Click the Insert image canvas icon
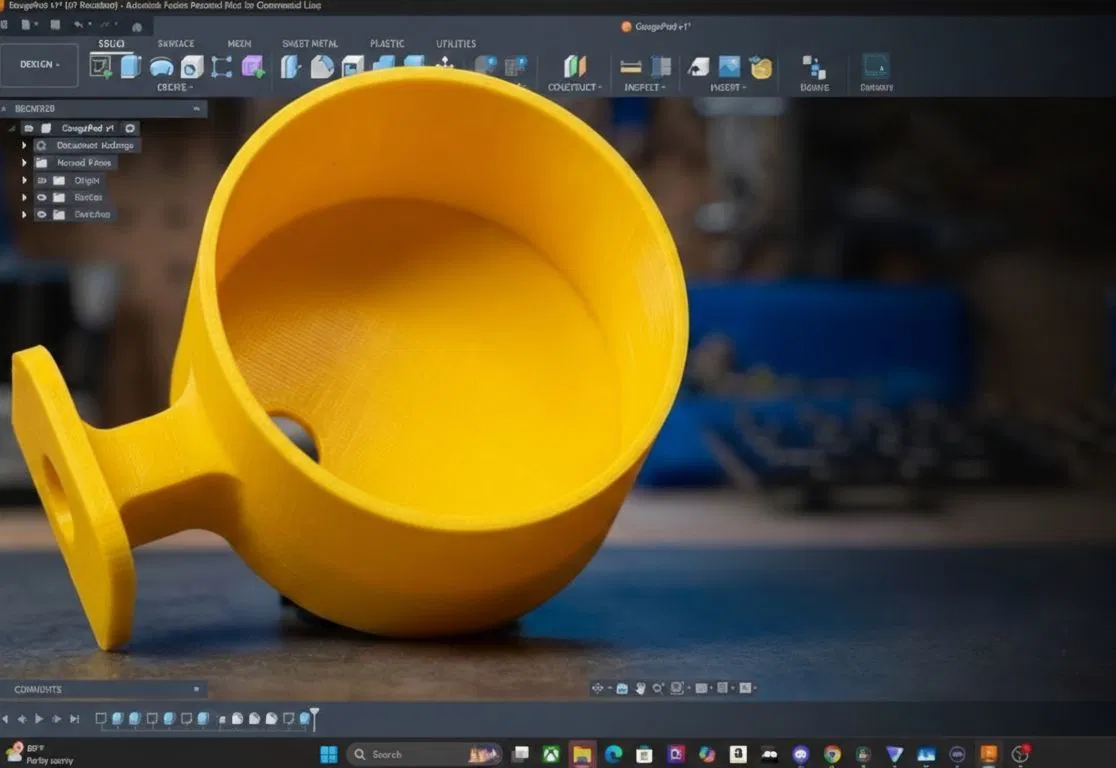The height and width of the screenshot is (768, 1116). (x=730, y=67)
